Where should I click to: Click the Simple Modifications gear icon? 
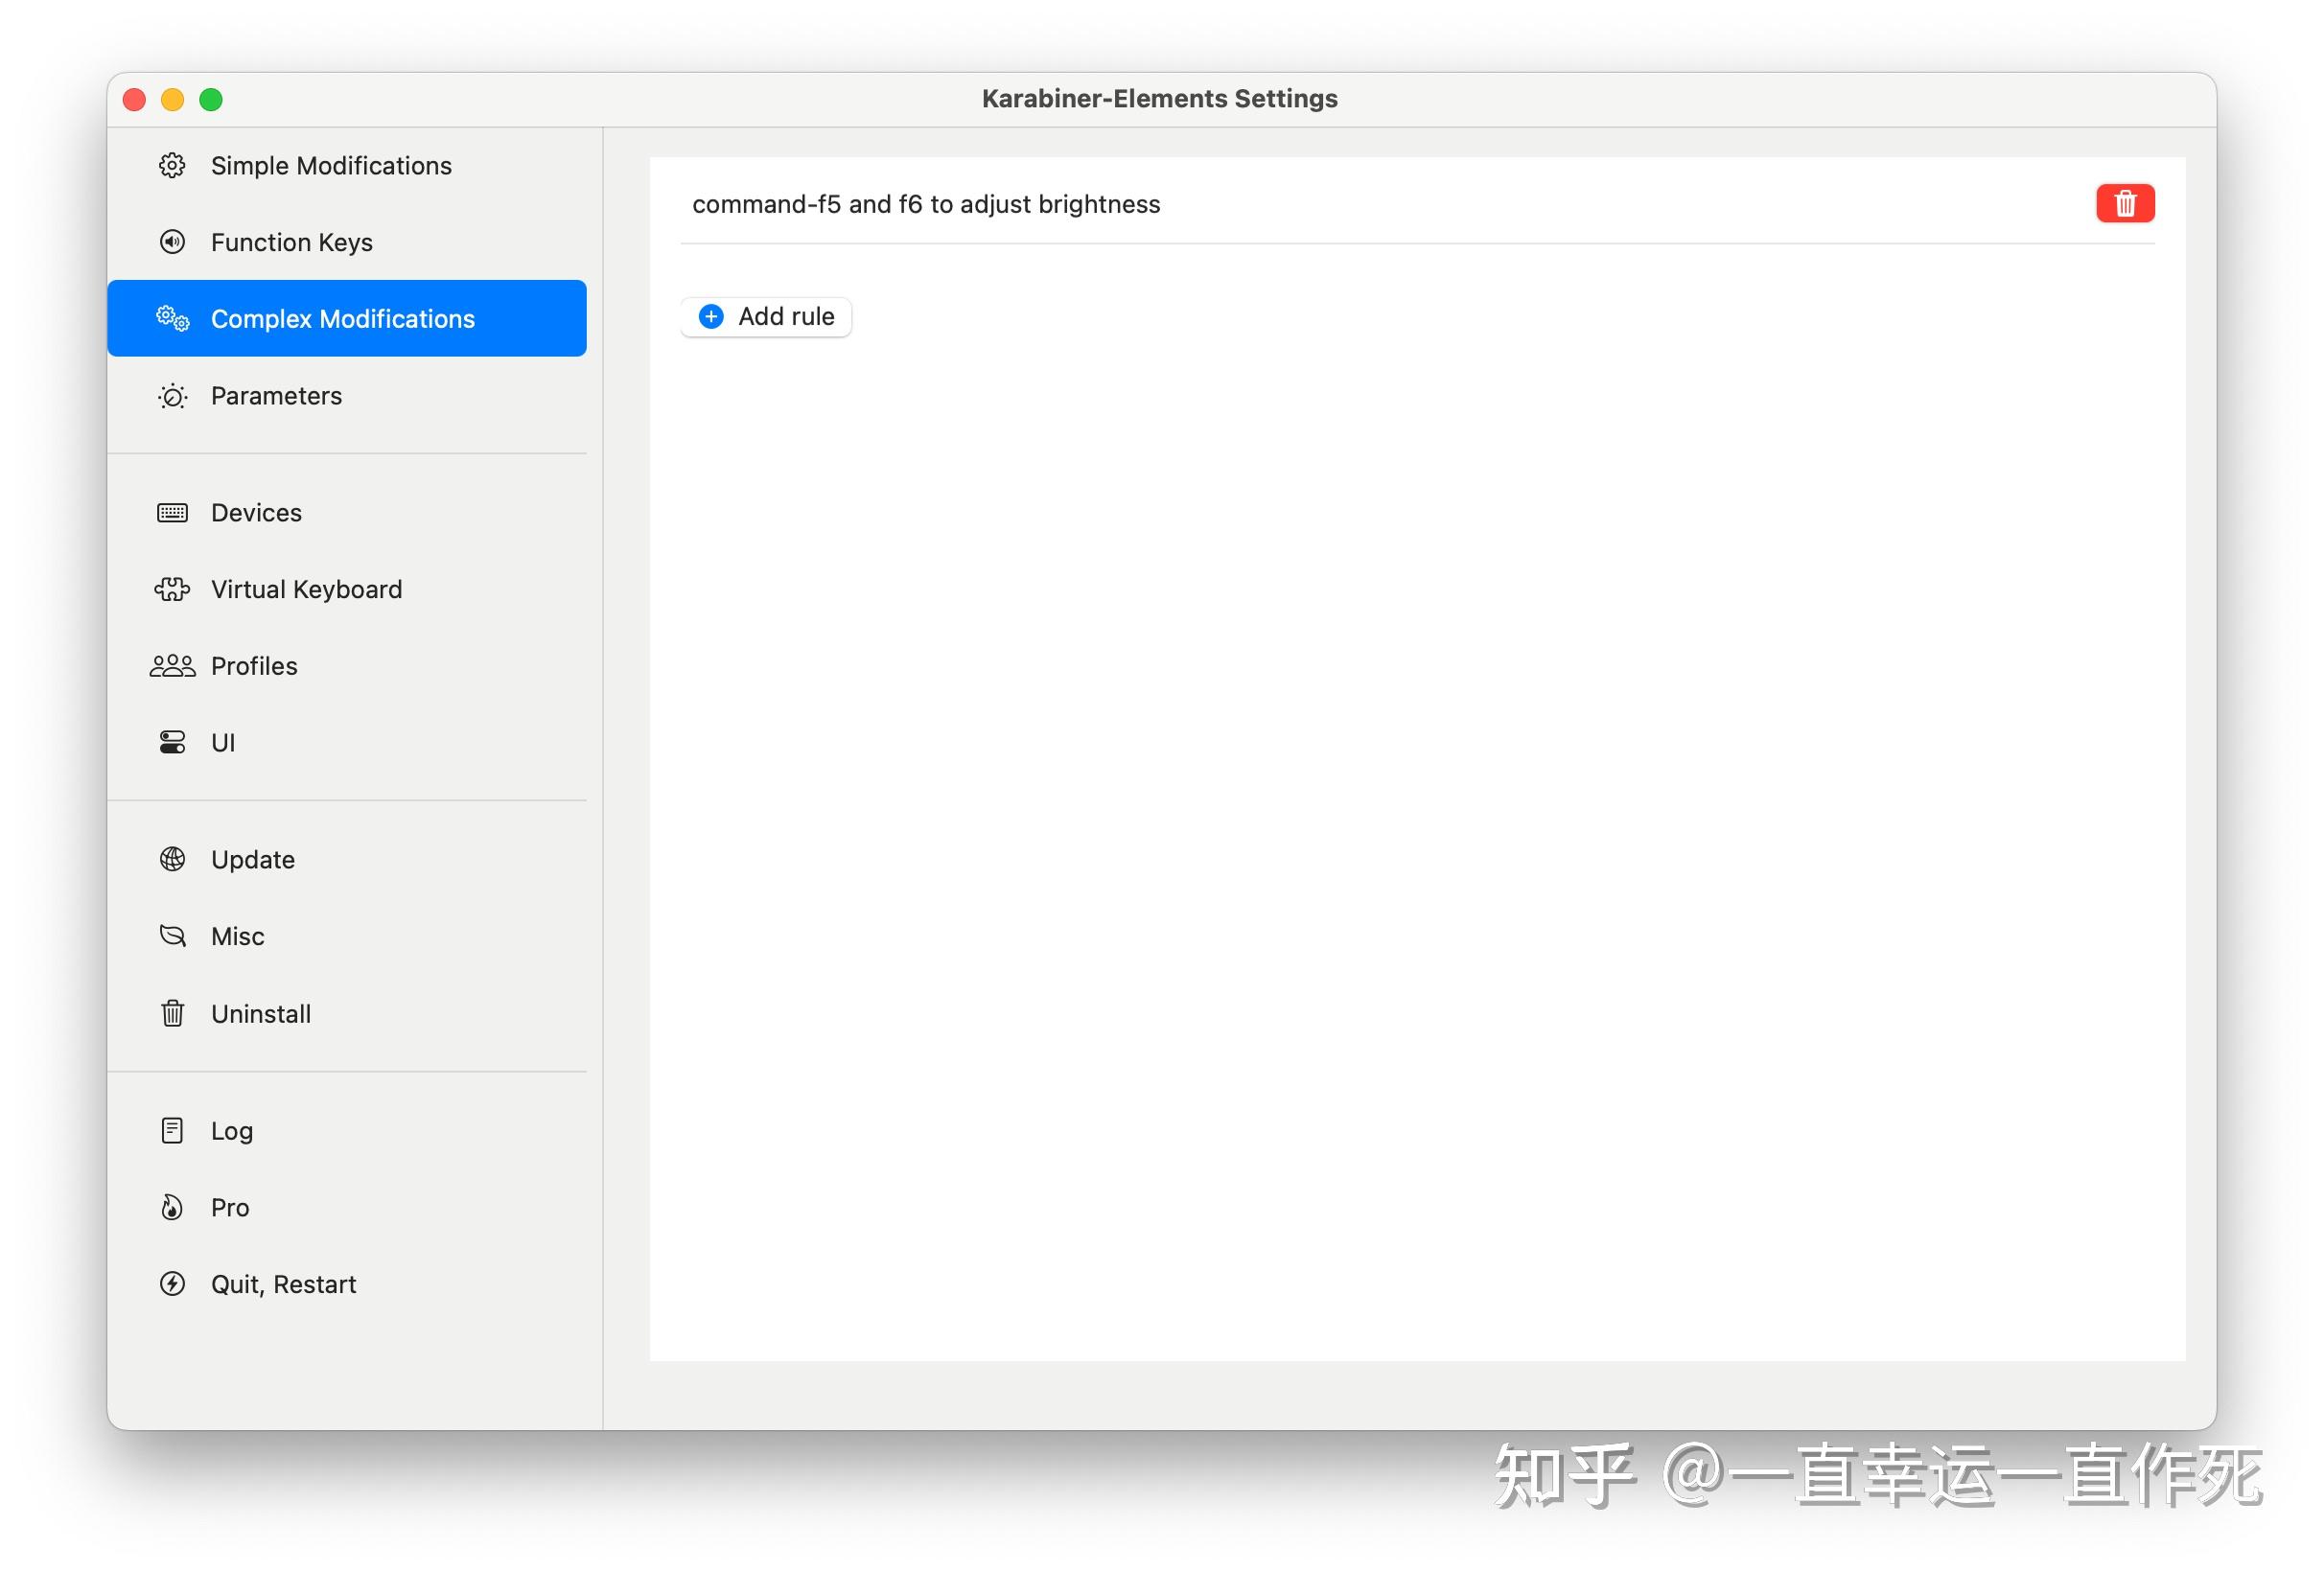pyautogui.click(x=172, y=166)
